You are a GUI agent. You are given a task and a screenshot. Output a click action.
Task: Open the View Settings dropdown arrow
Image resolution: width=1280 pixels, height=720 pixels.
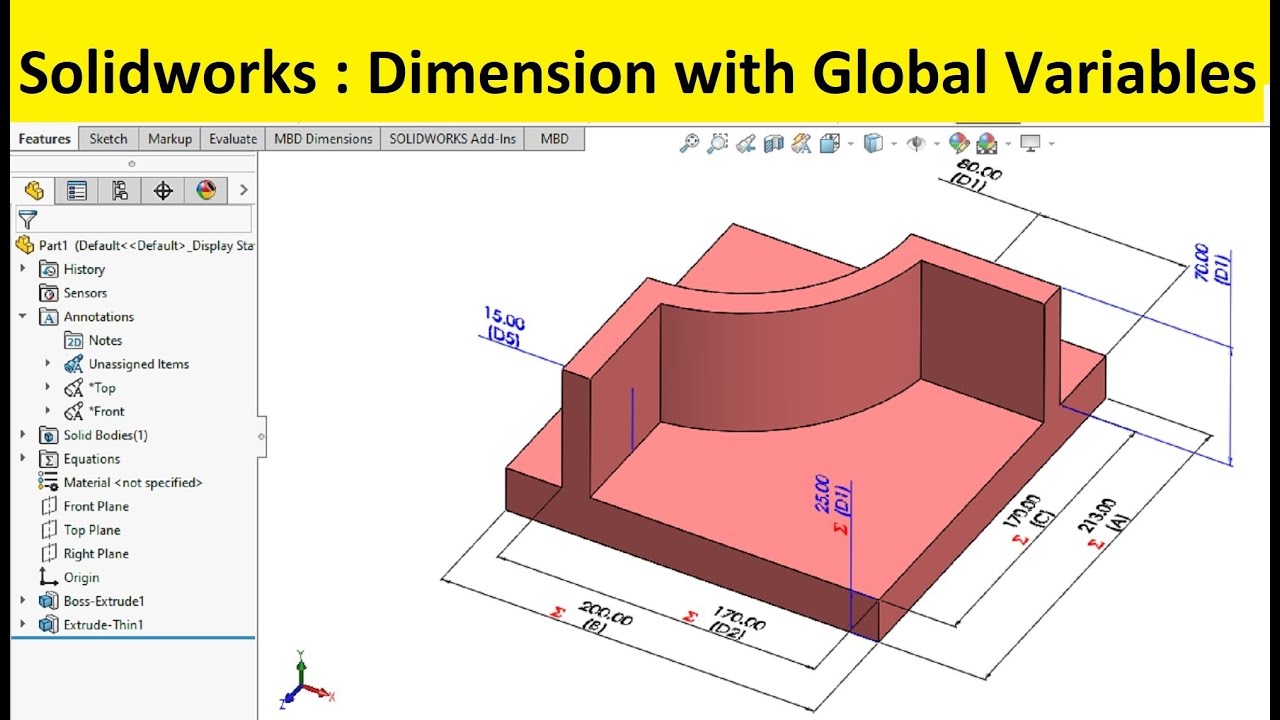click(x=1052, y=144)
